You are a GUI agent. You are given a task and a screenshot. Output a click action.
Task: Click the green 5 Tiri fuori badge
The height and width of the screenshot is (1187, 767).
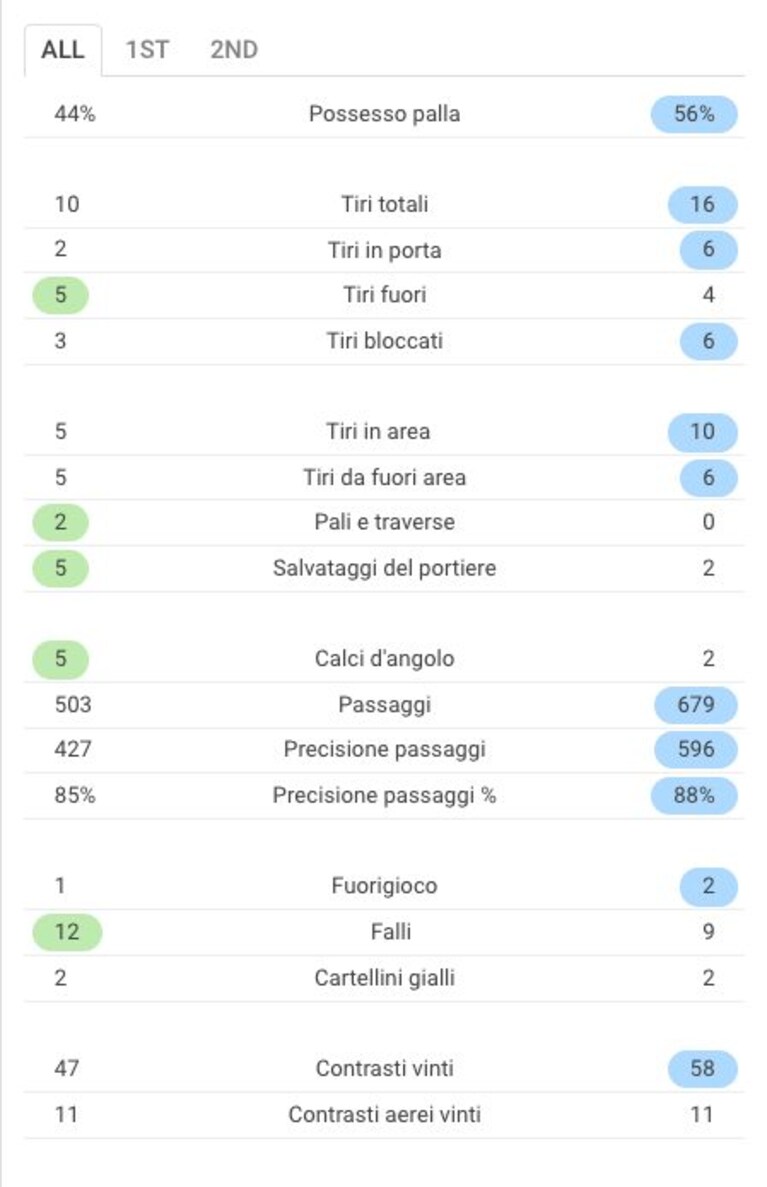61,294
